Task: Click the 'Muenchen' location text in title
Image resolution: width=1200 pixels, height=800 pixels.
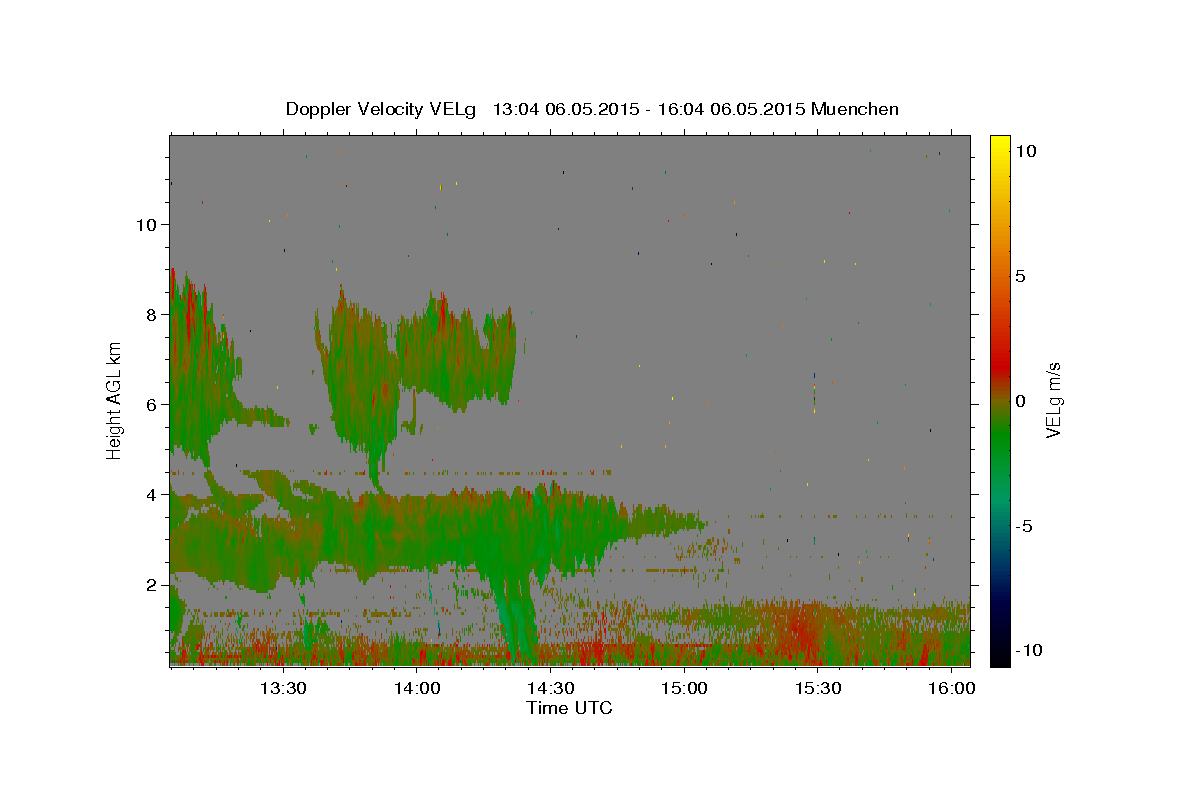Action: pos(855,109)
